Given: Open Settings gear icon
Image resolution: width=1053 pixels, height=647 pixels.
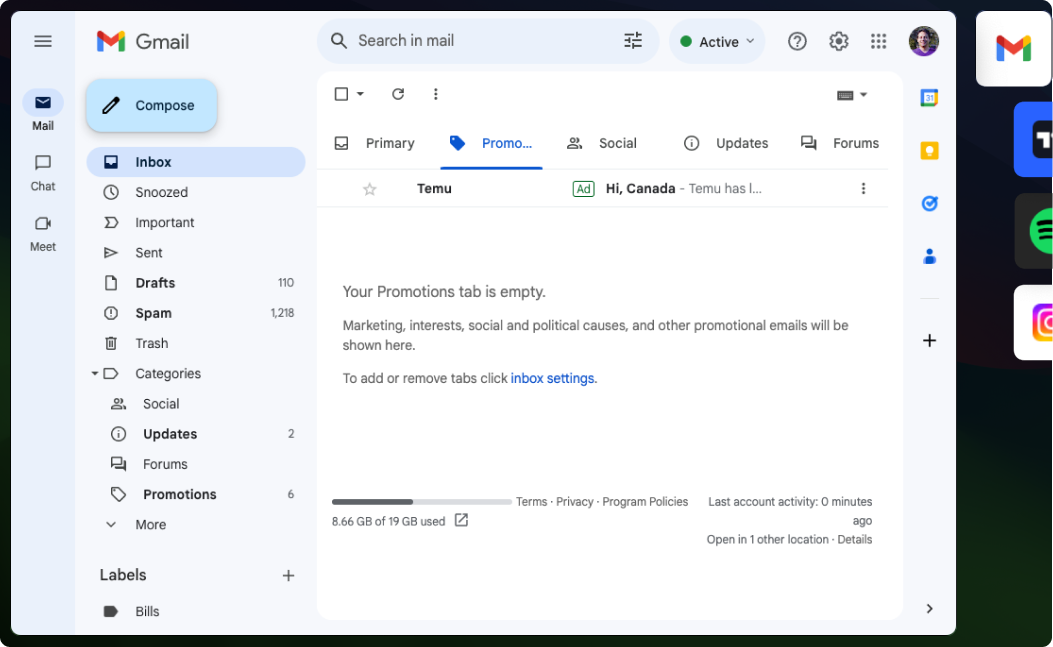Looking at the screenshot, I should (x=838, y=42).
